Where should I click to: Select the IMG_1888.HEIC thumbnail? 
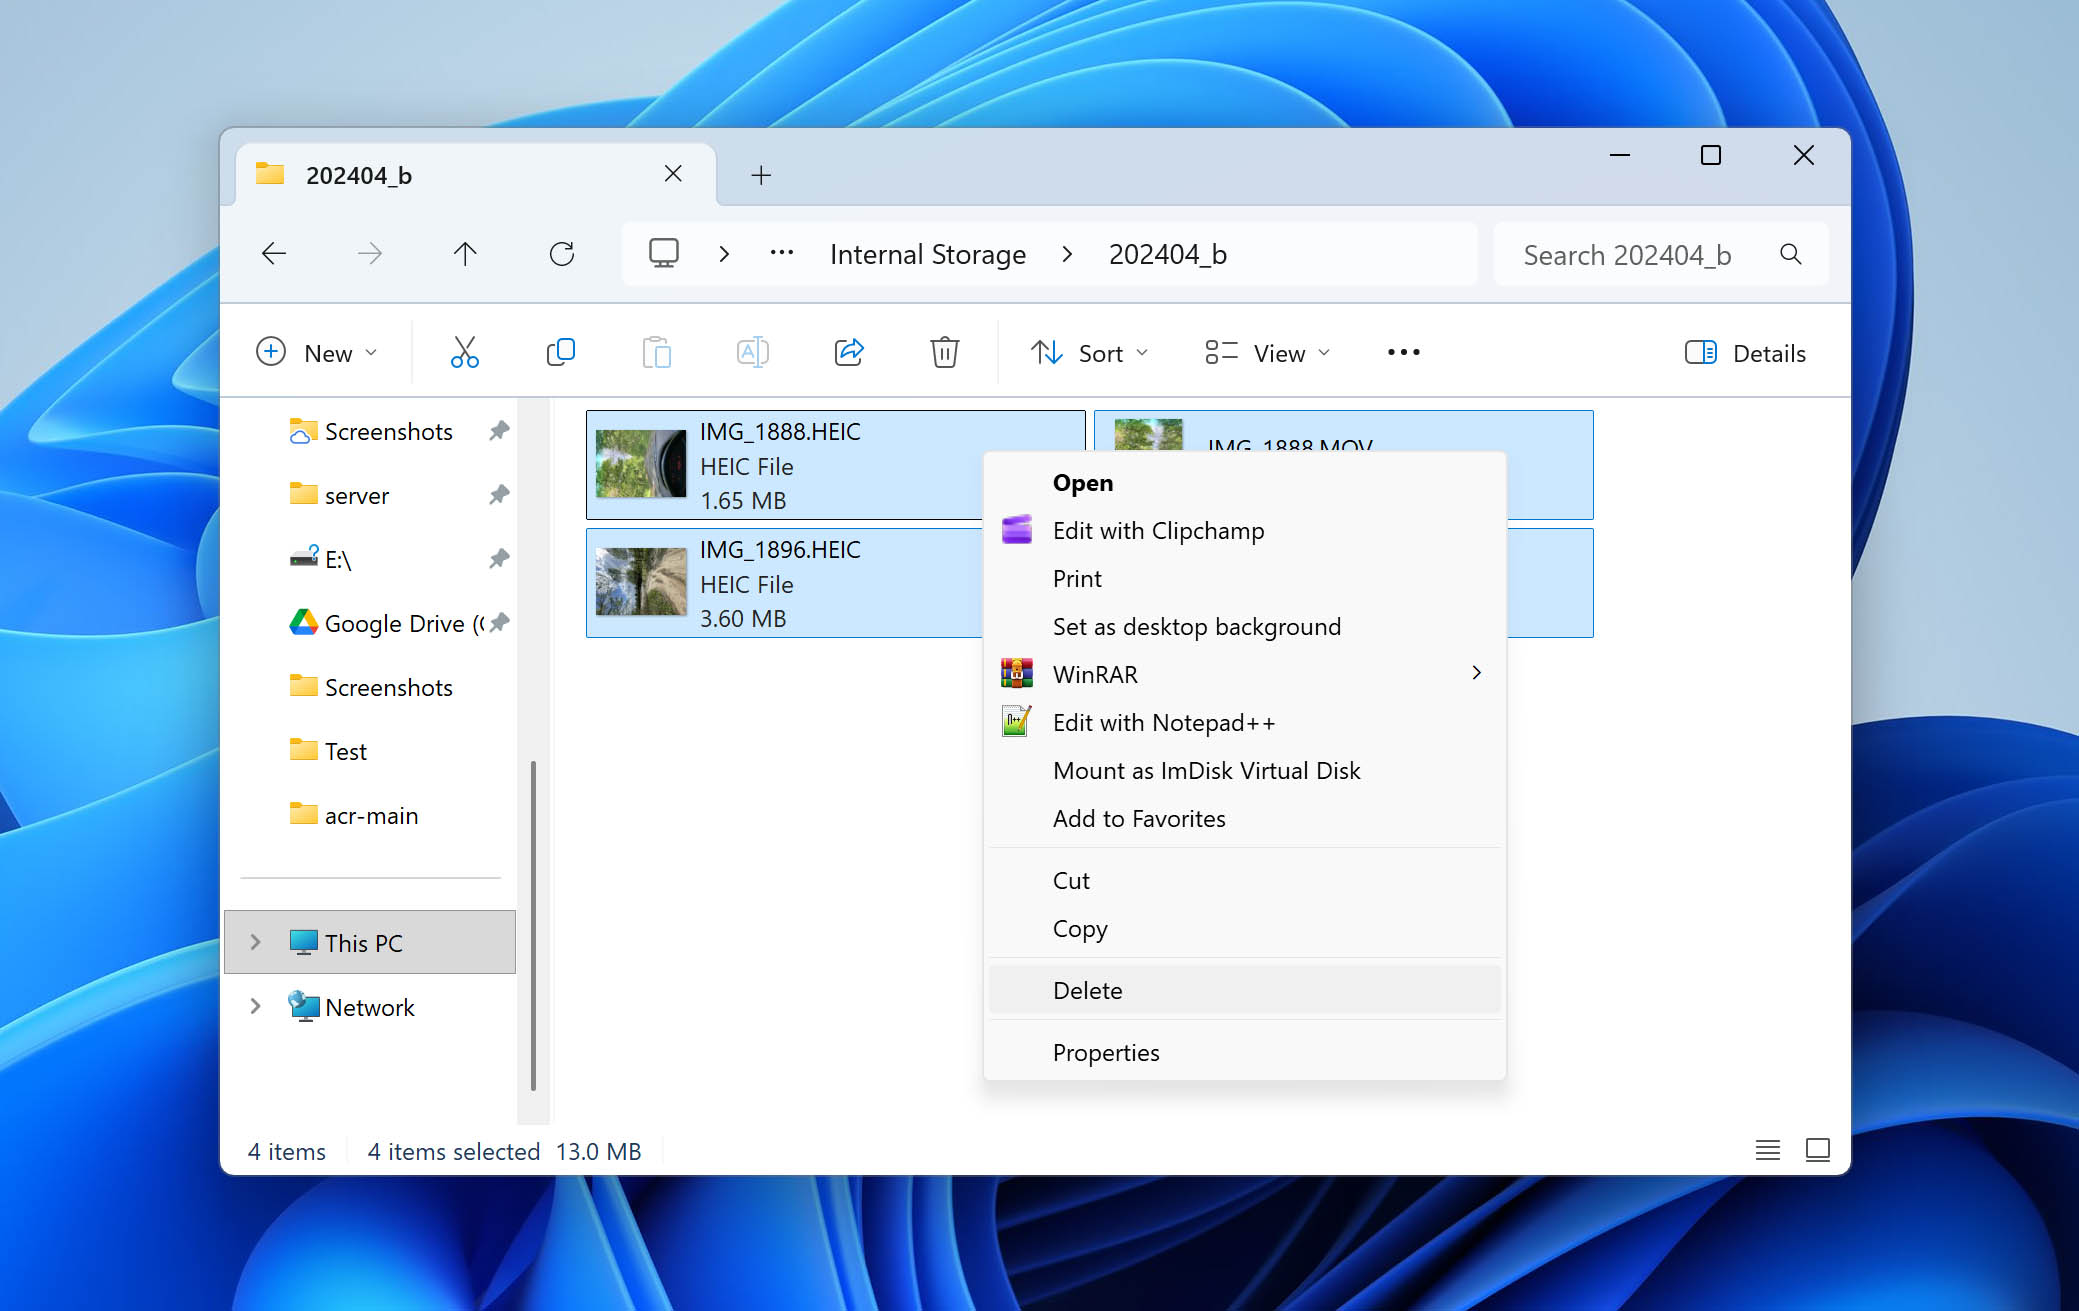pos(641,464)
